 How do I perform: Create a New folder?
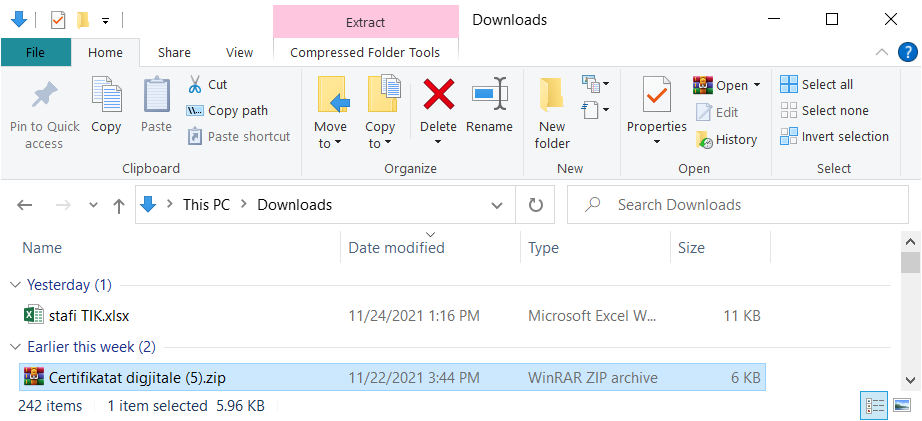pyautogui.click(x=552, y=113)
